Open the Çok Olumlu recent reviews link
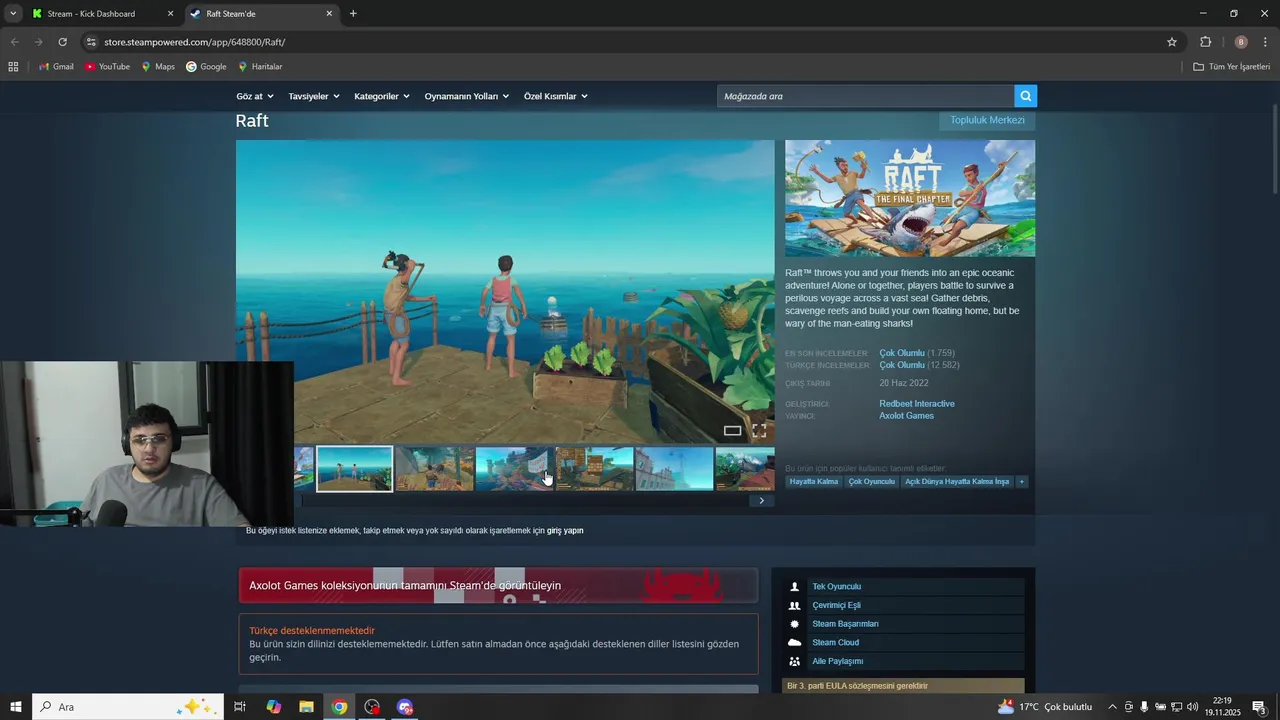 pyautogui.click(x=902, y=353)
